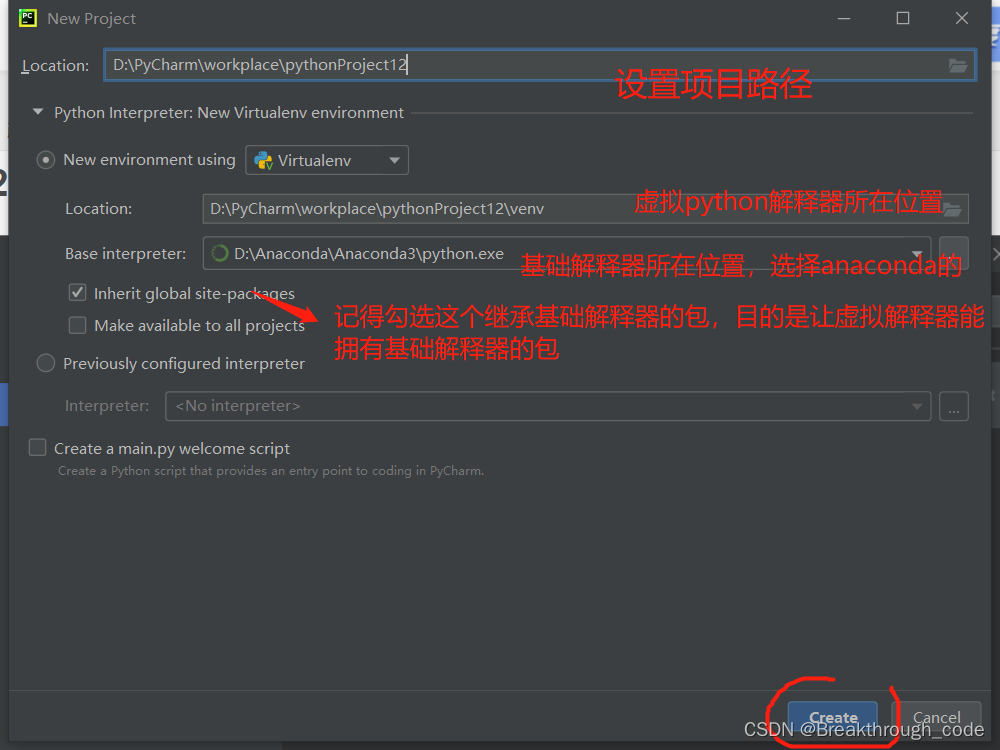This screenshot has height=750, width=1000.
Task: Edit the project Location path field
Action: 540,65
